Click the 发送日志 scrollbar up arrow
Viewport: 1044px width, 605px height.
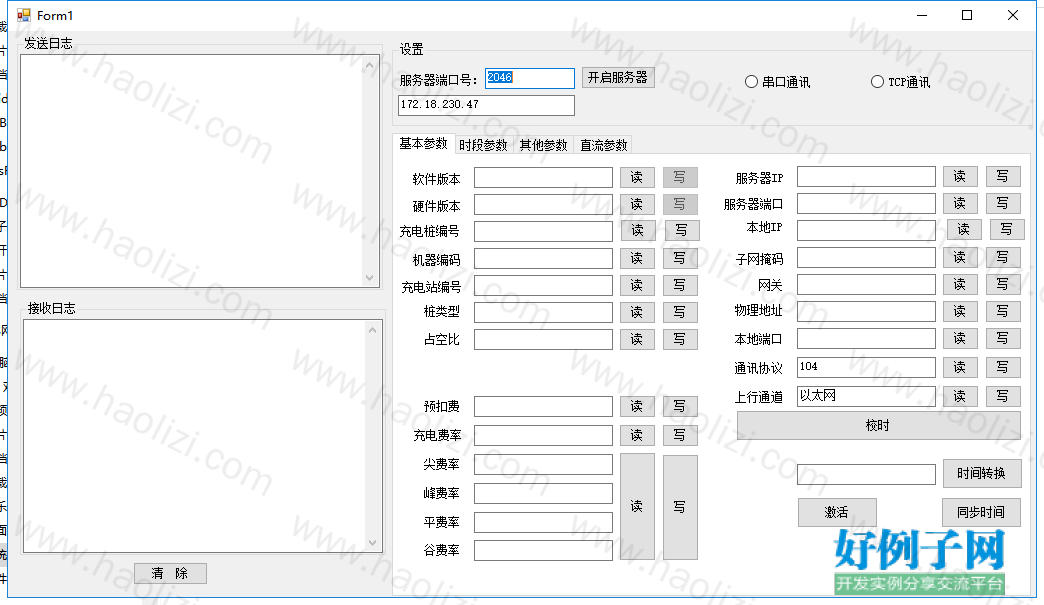pyautogui.click(x=370, y=65)
